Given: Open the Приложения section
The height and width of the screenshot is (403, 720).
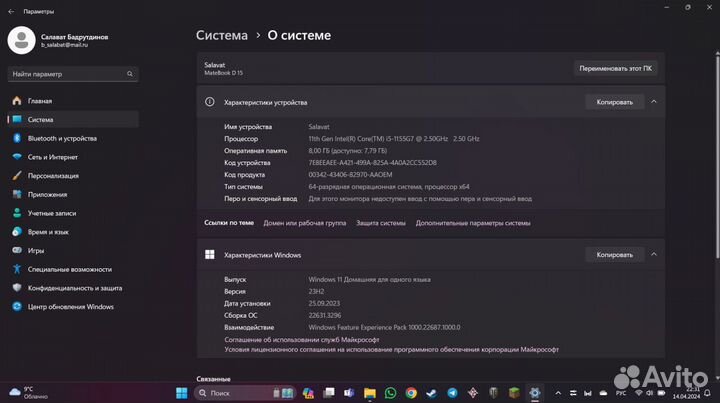Looking at the screenshot, I should 73,195.
